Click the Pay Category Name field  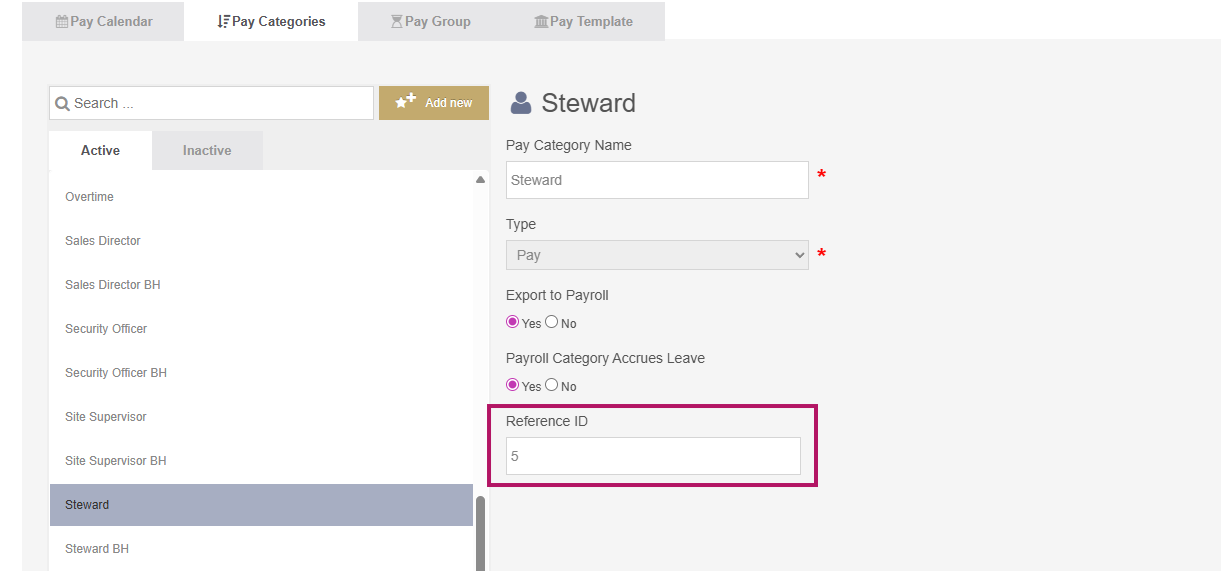[656, 180]
